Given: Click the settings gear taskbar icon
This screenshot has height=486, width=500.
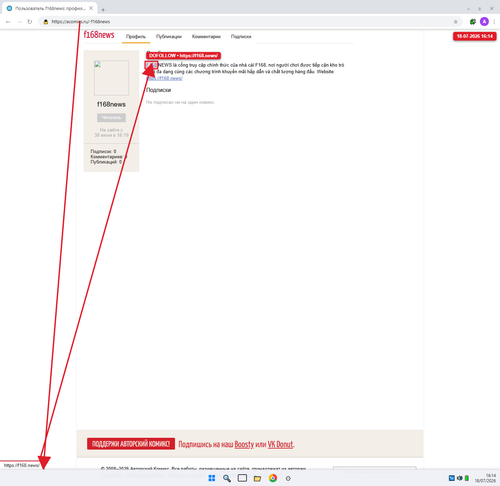Looking at the screenshot, I should pyautogui.click(x=288, y=478).
